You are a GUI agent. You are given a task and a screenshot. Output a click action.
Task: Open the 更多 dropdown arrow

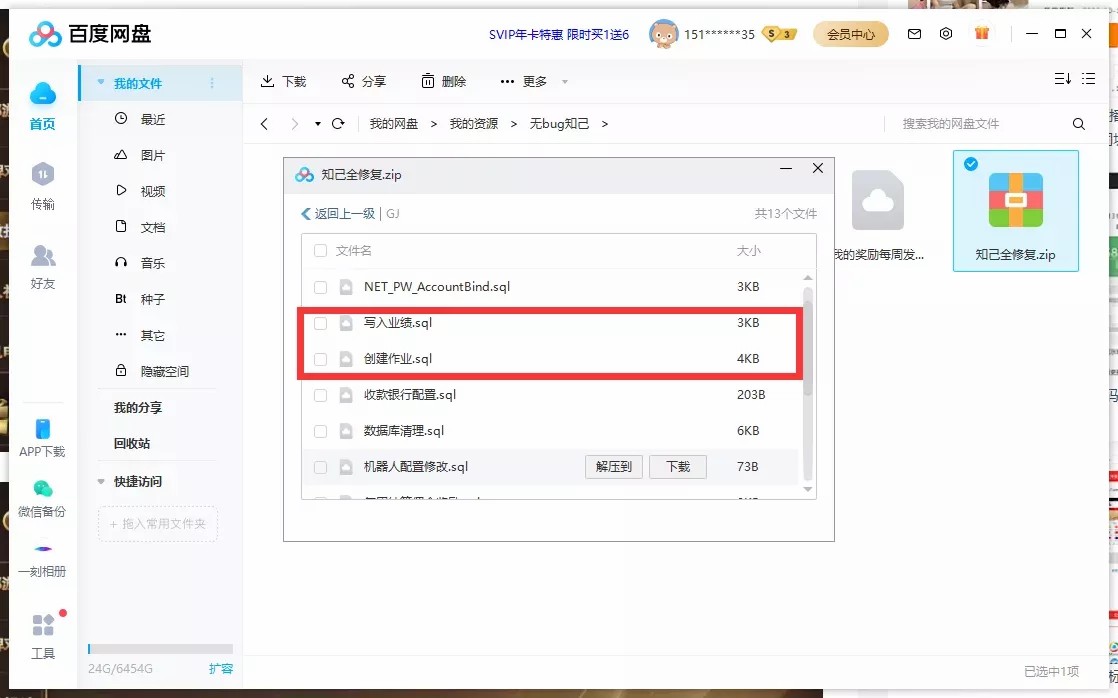tap(565, 82)
